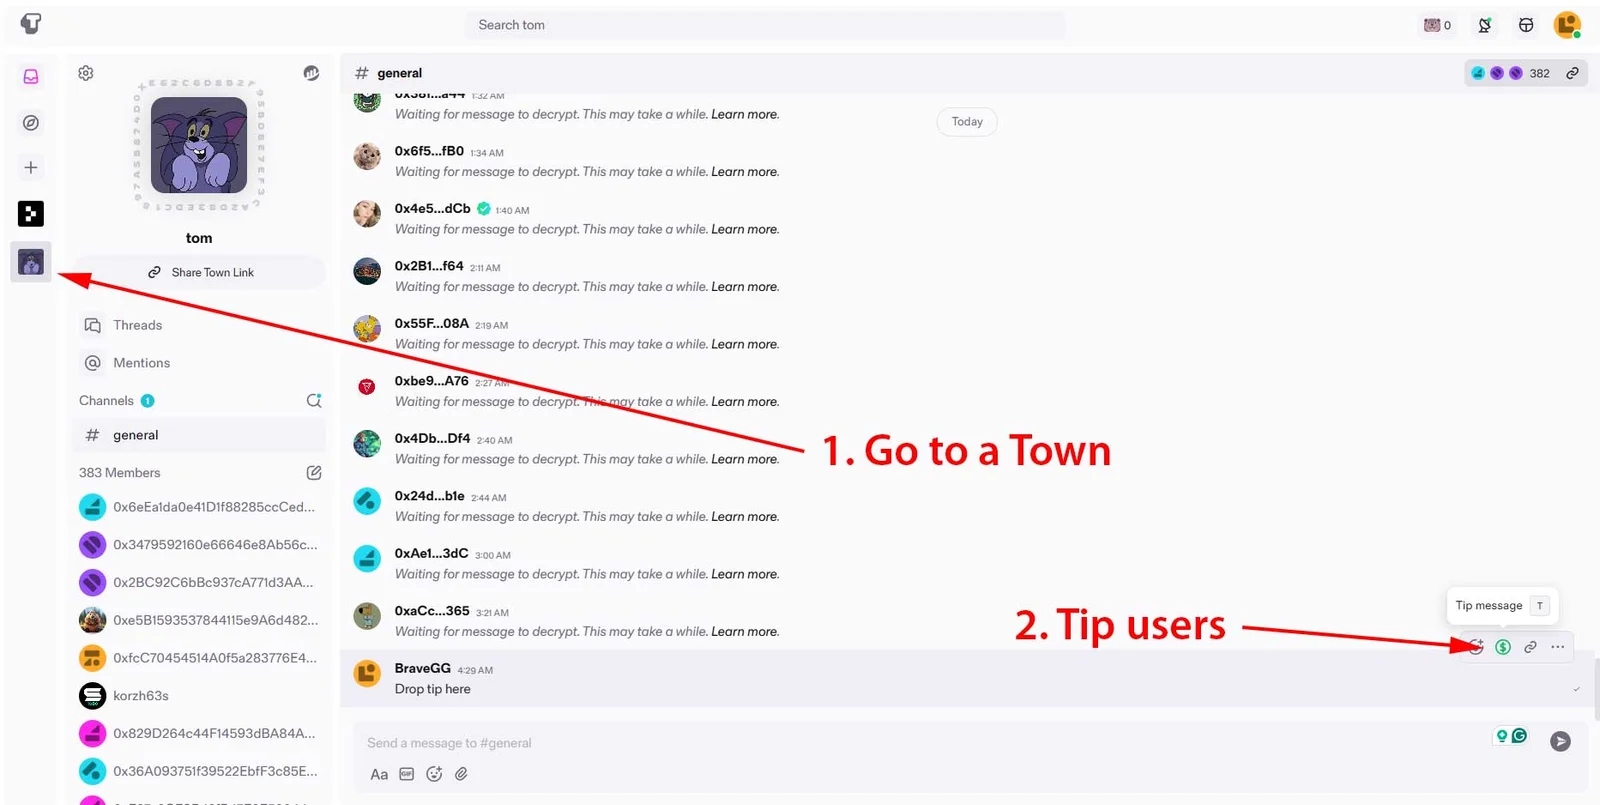
Task: Click the tom town avatar image
Action: tap(199, 145)
